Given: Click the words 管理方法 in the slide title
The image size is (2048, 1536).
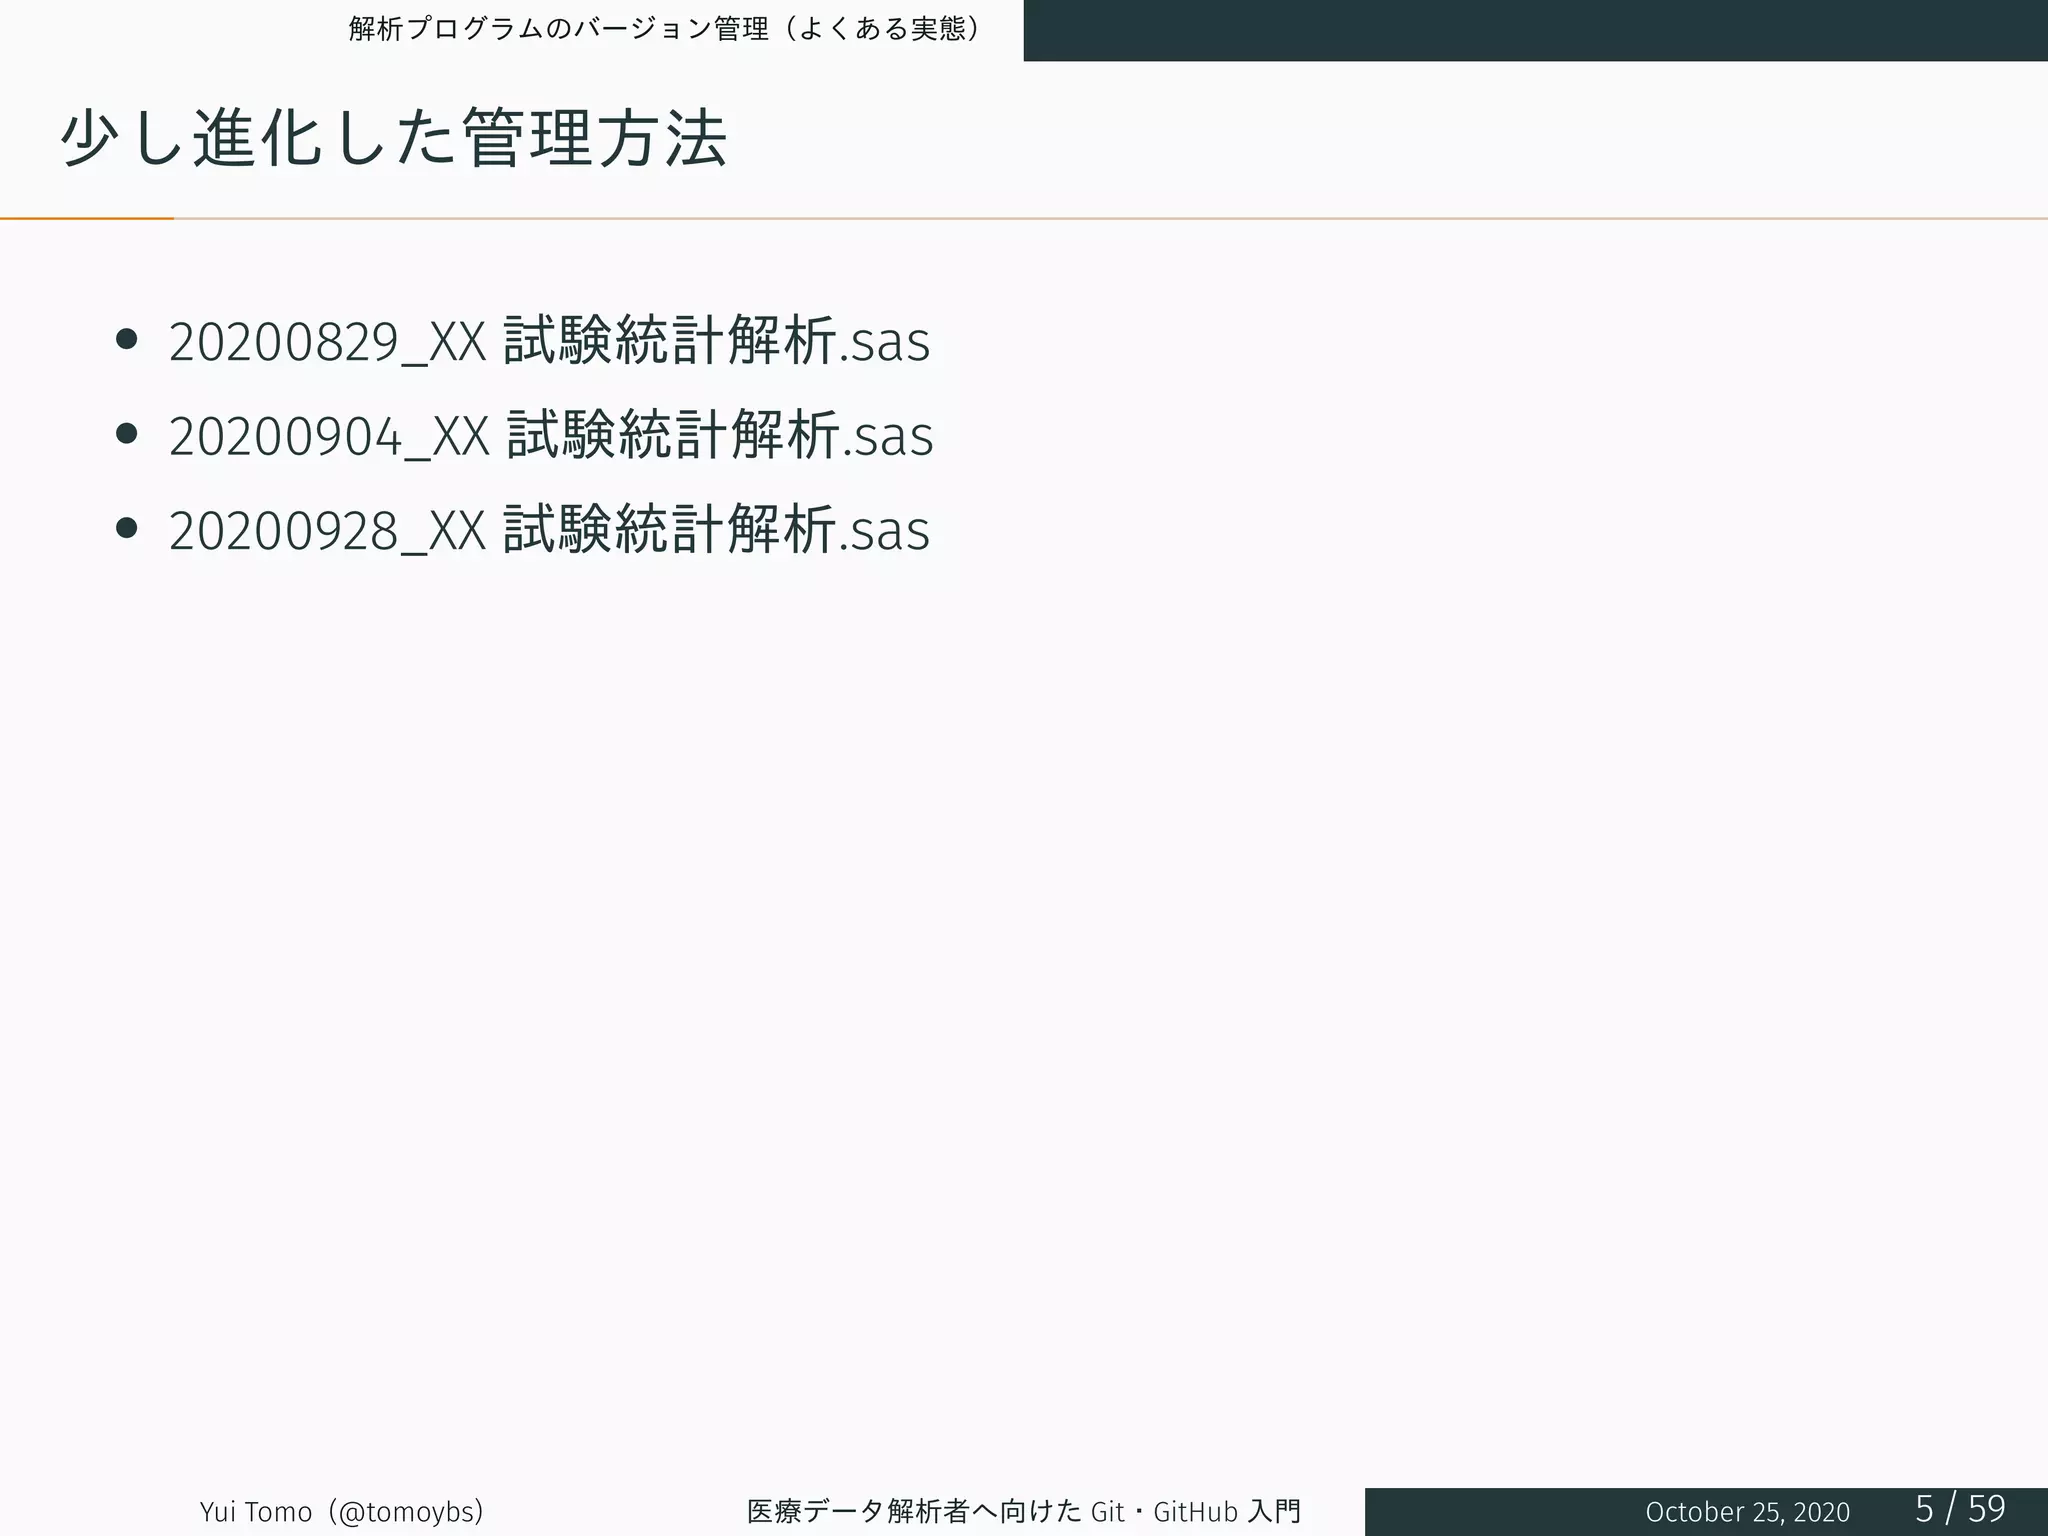Looking at the screenshot, I should [x=595, y=138].
